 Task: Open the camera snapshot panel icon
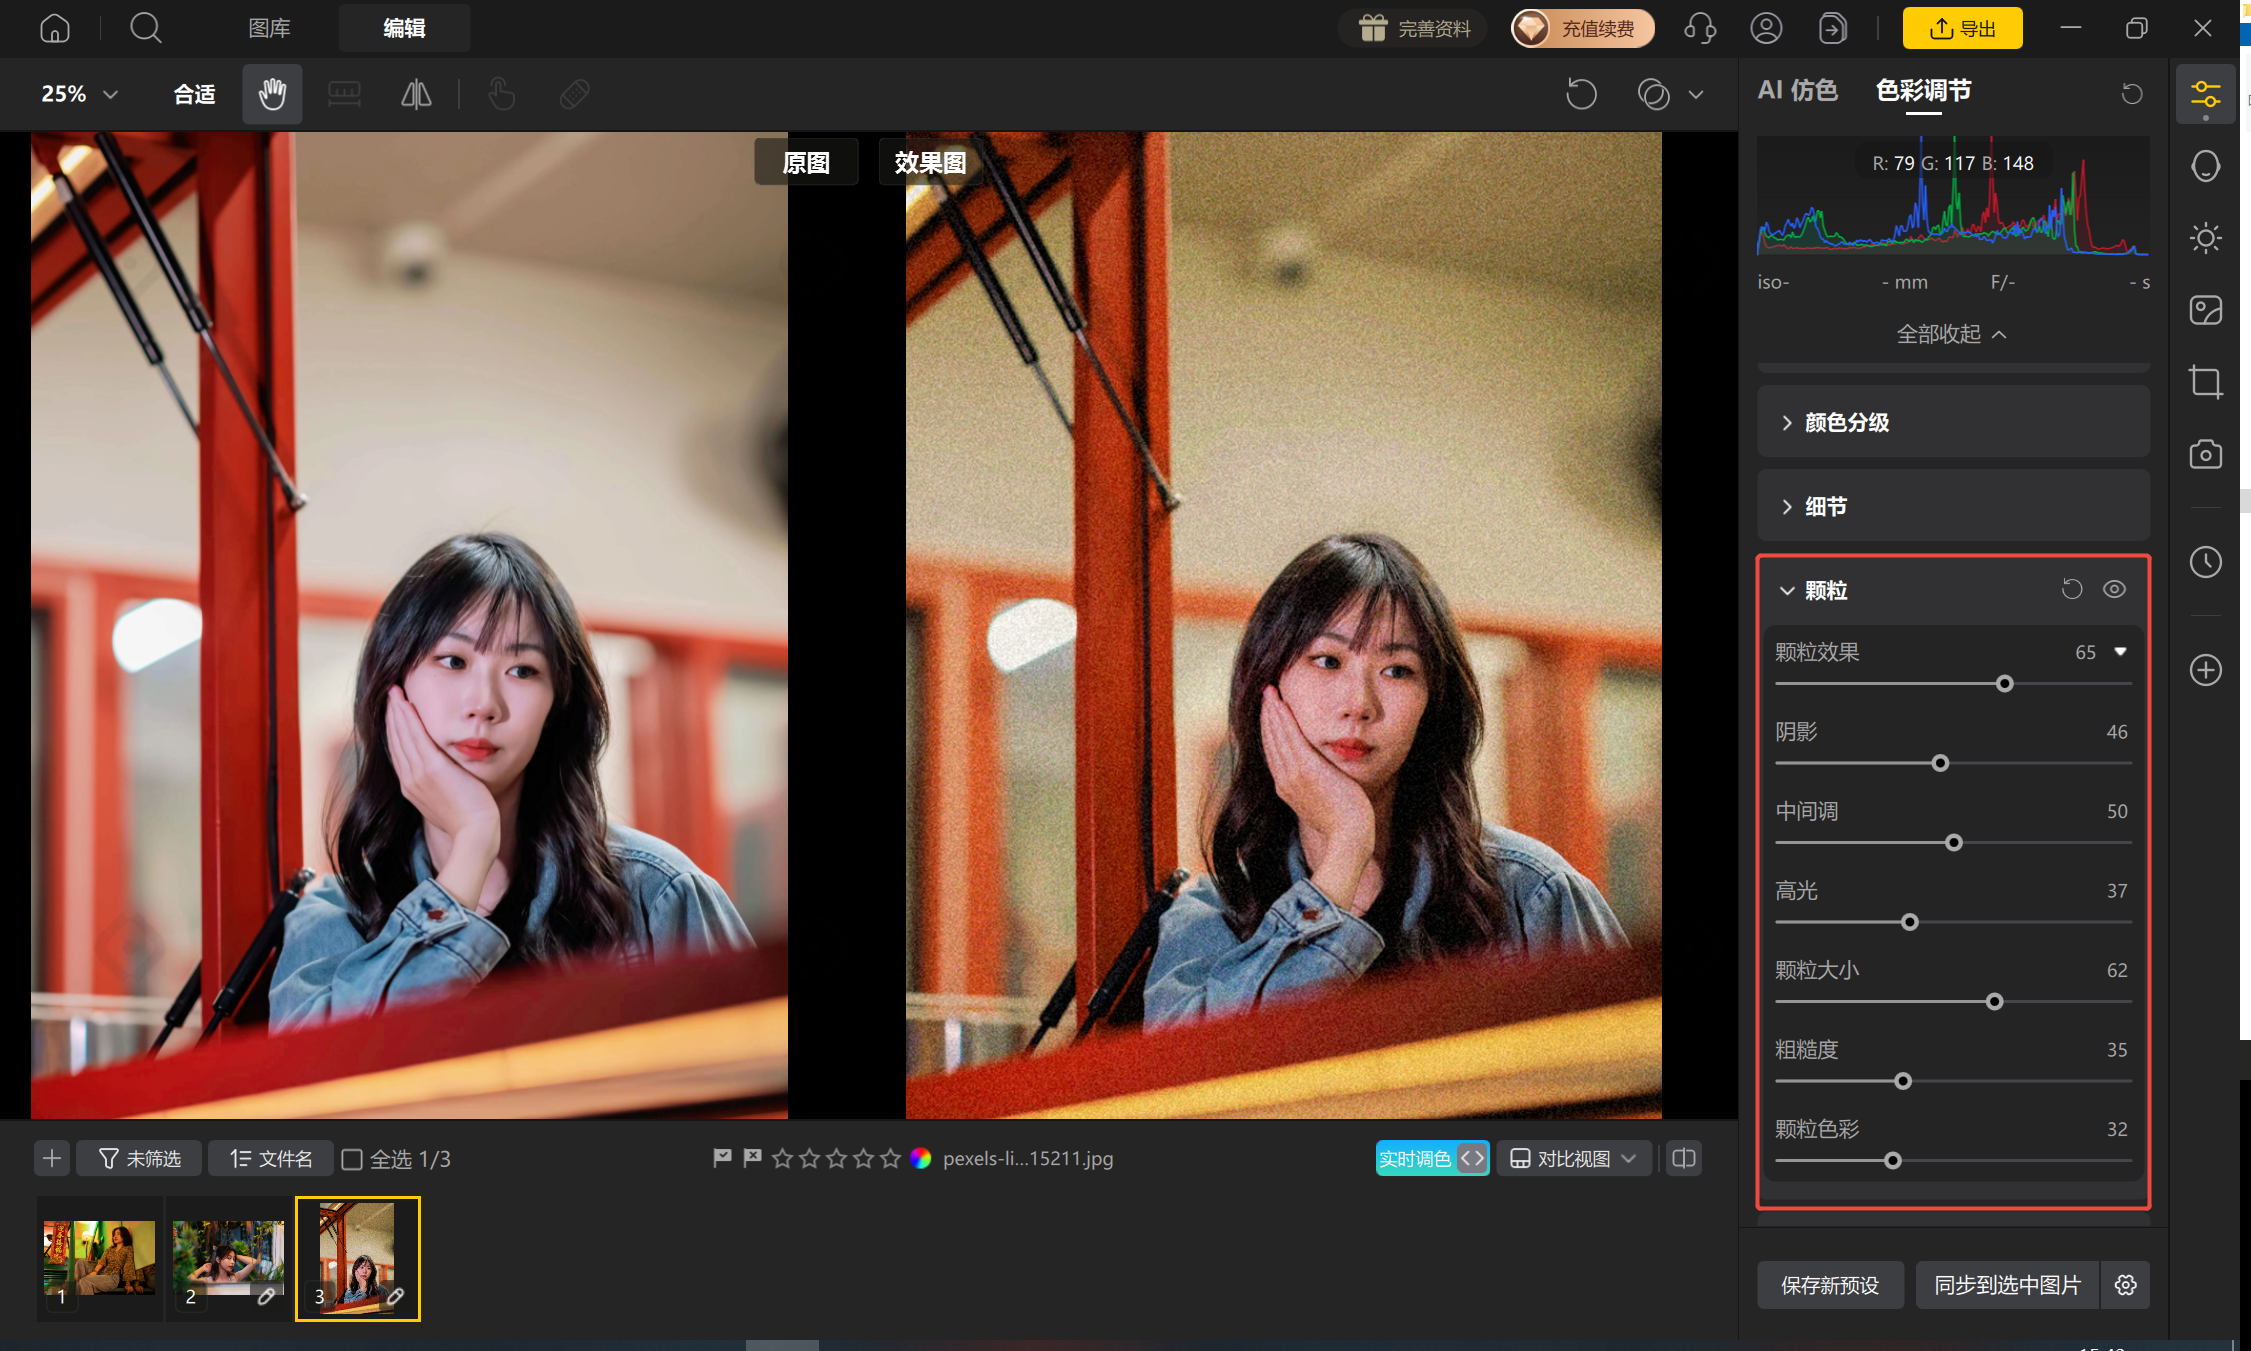coord(2205,454)
